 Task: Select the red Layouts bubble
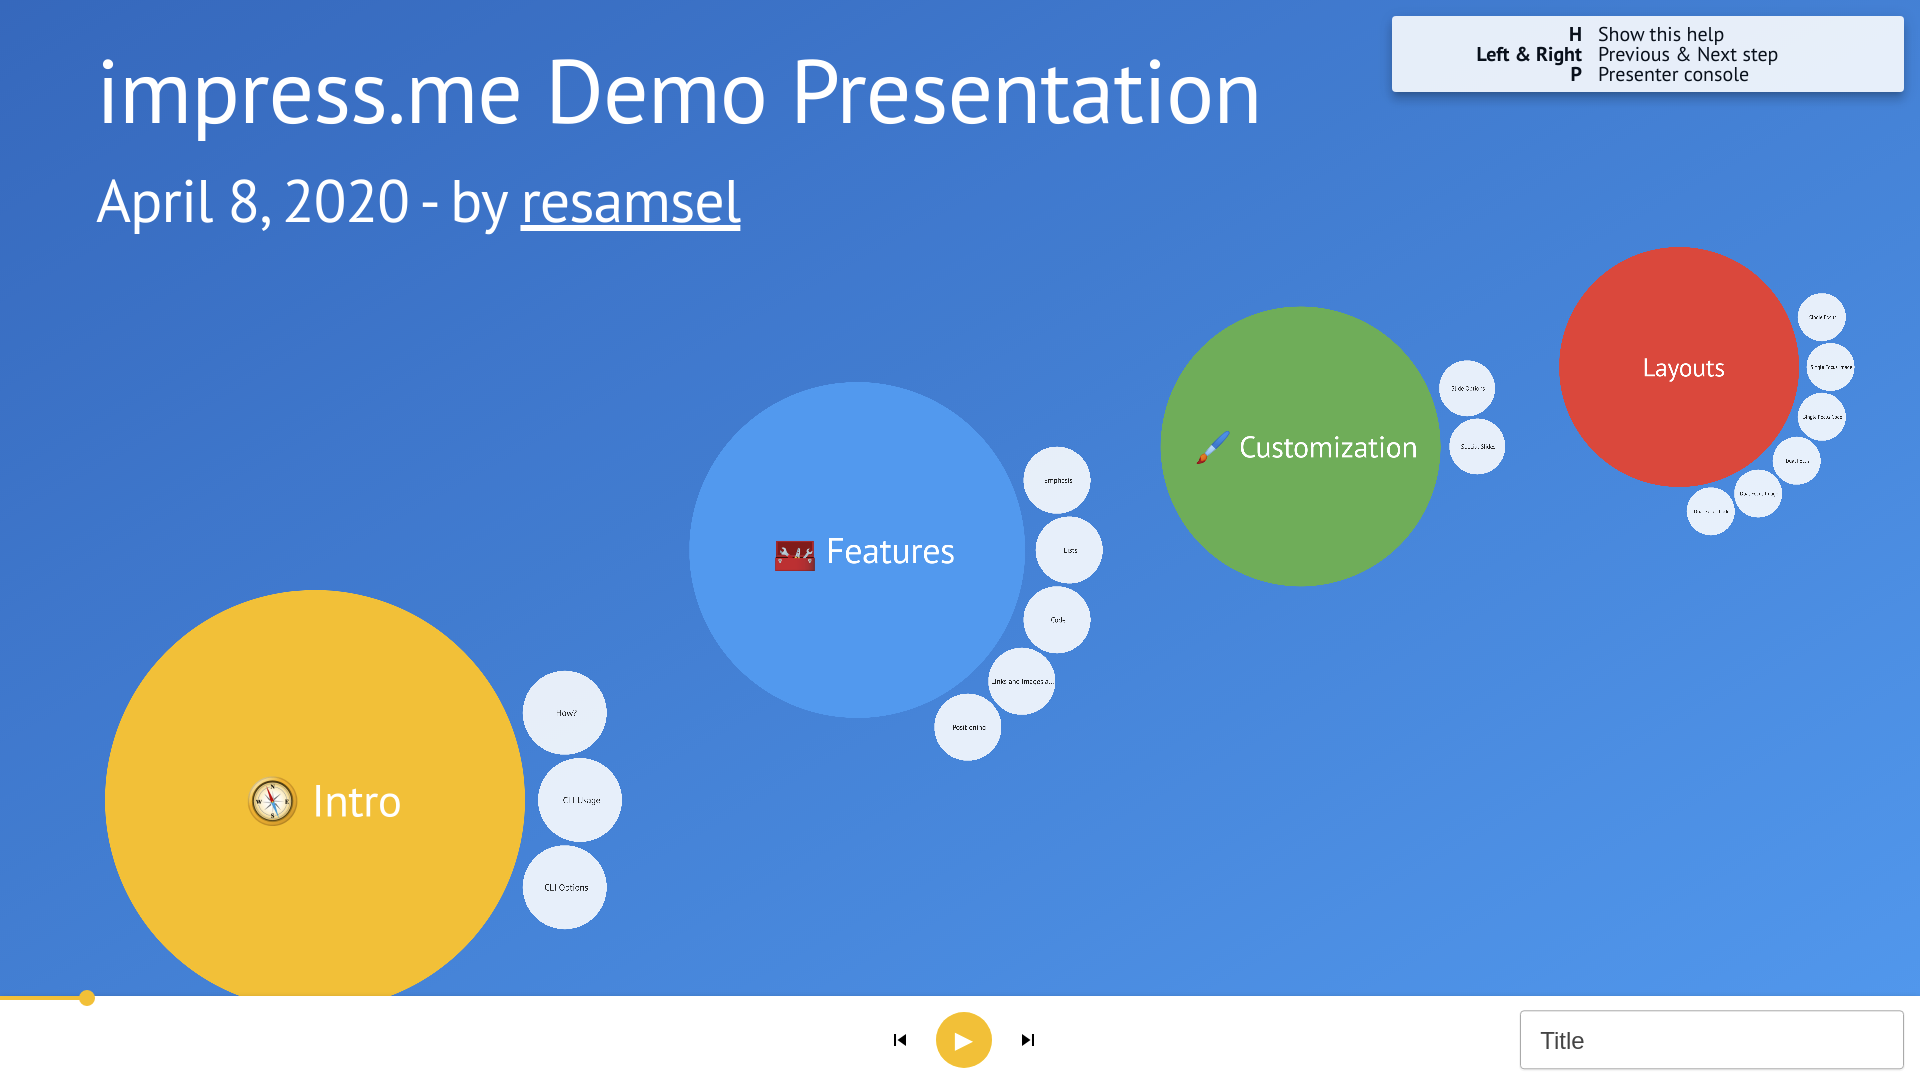1679,368
